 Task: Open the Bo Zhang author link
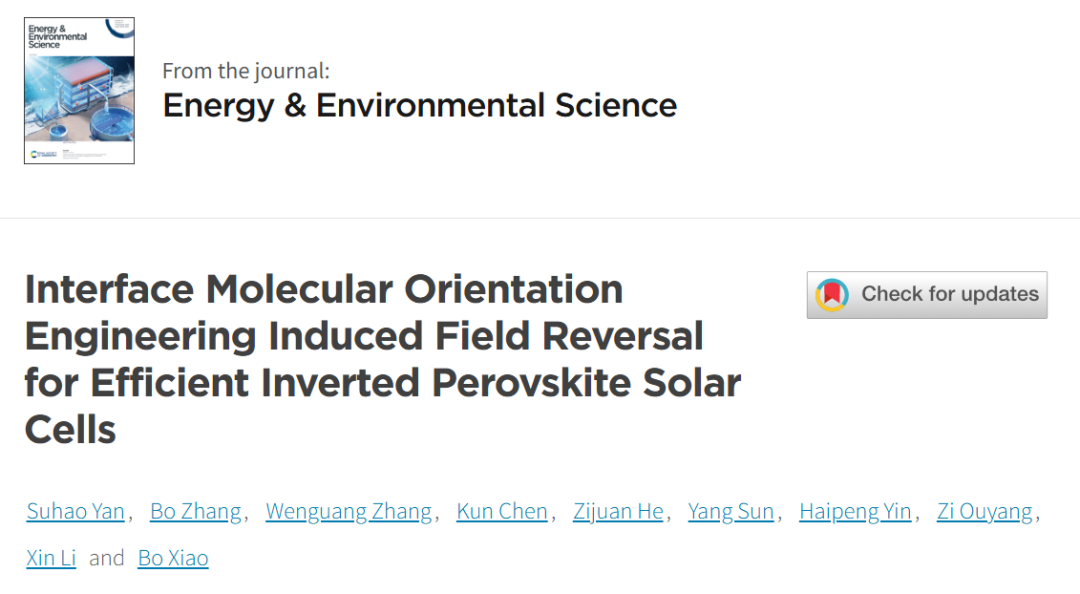(x=195, y=512)
